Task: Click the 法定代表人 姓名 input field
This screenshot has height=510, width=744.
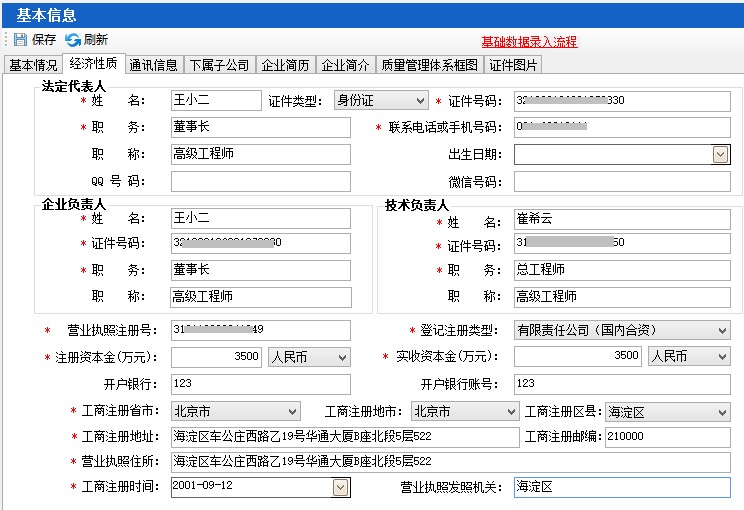Action: click(215, 101)
